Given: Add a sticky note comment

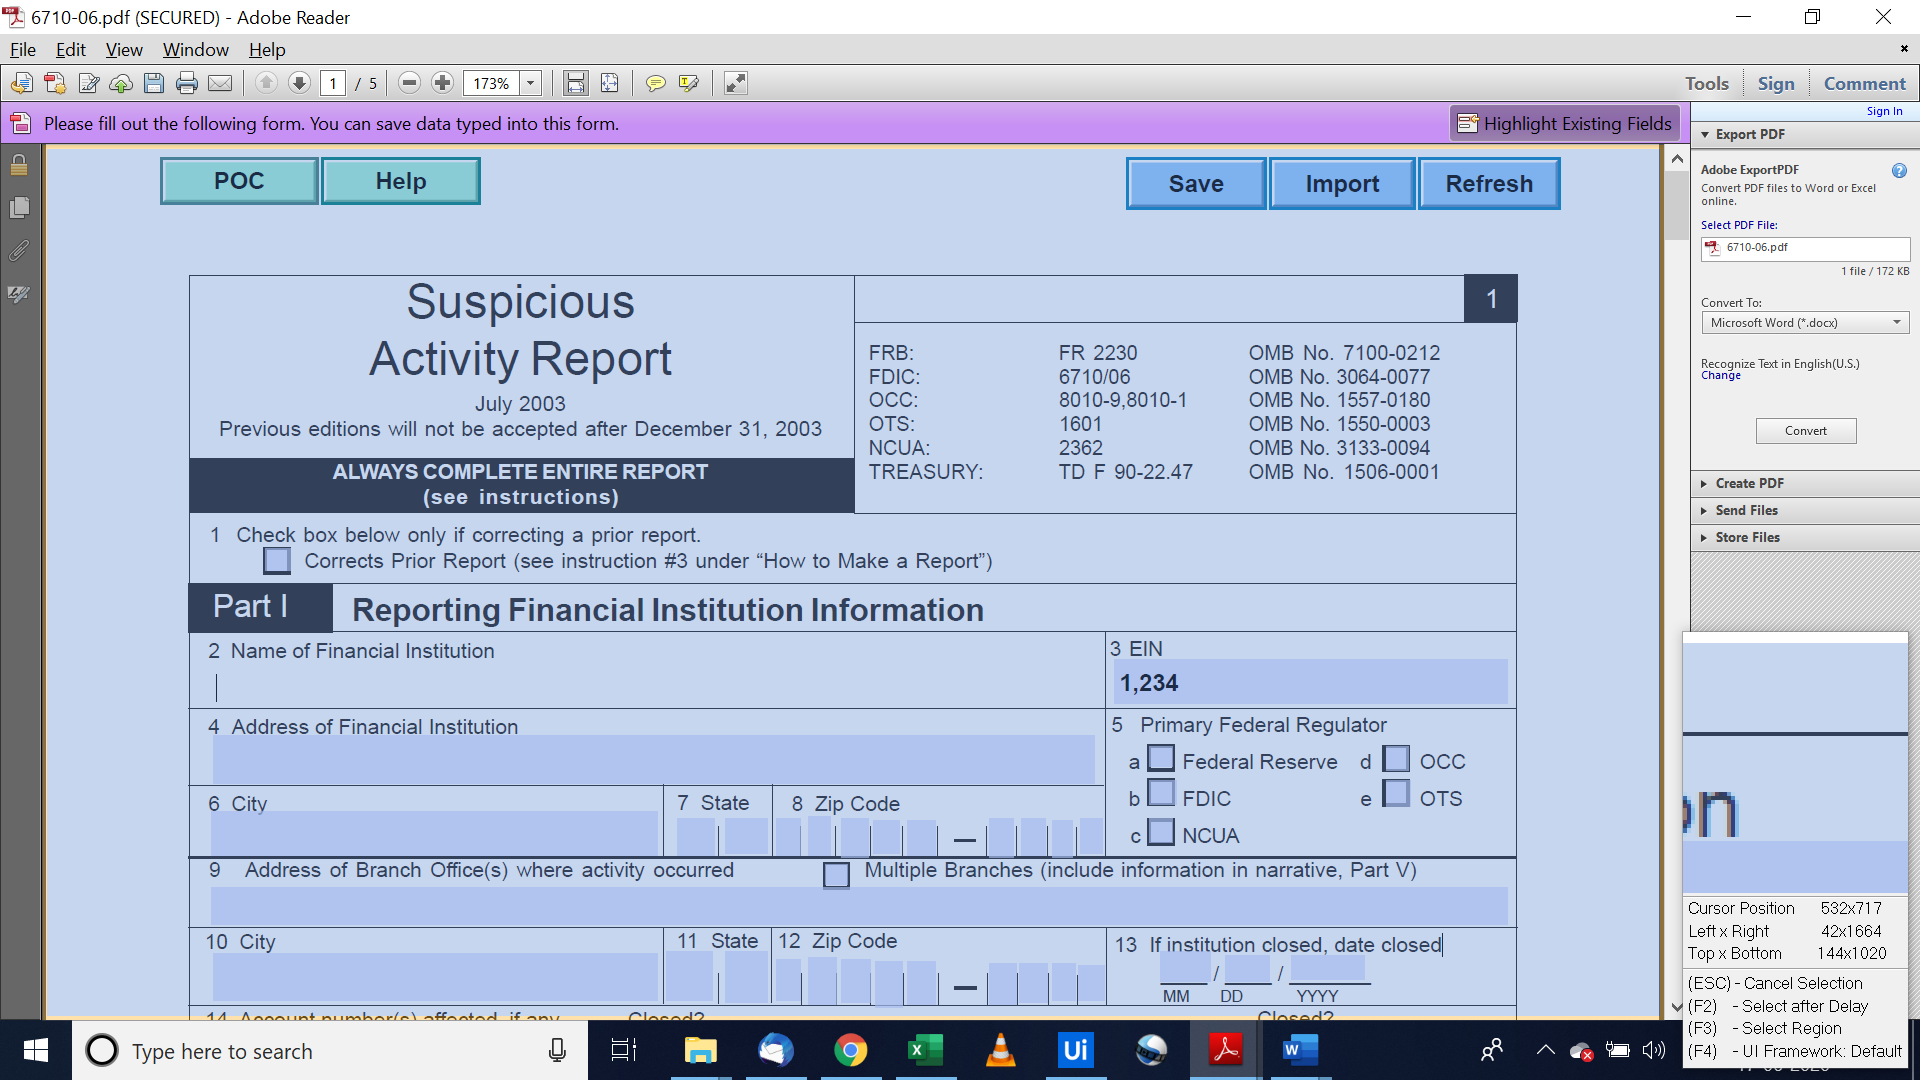Looking at the screenshot, I should 655,83.
